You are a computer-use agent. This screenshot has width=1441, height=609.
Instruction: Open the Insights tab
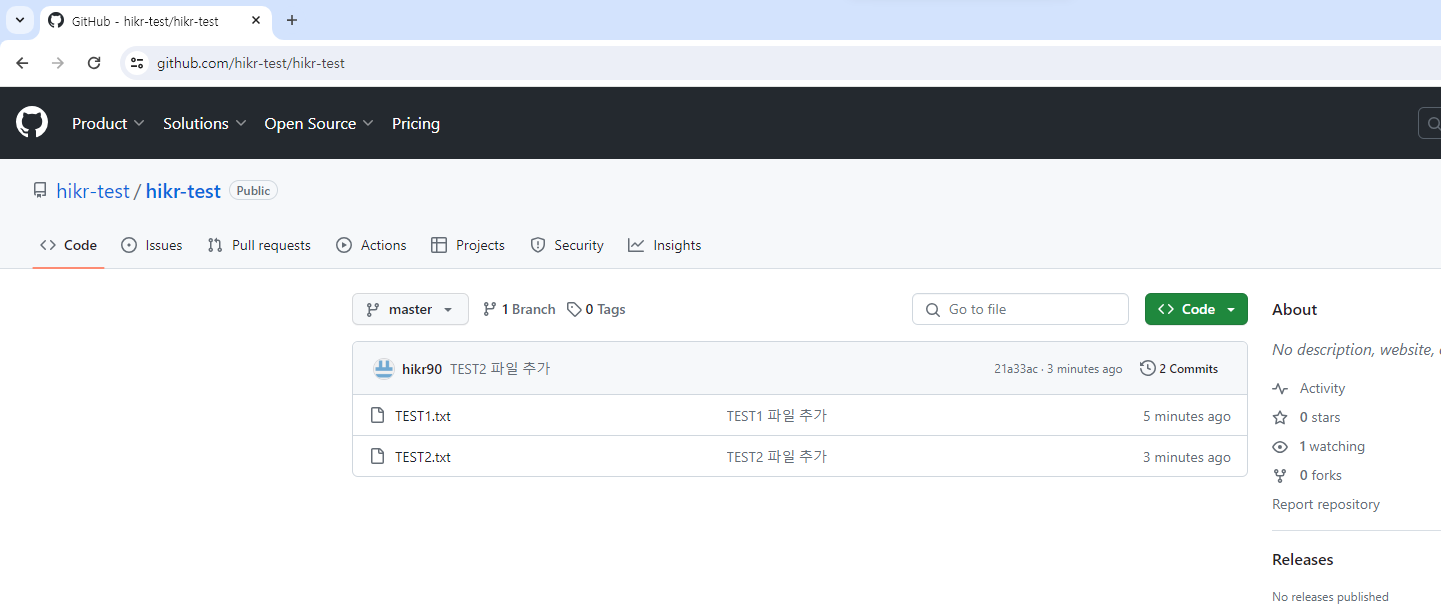pyautogui.click(x=665, y=245)
